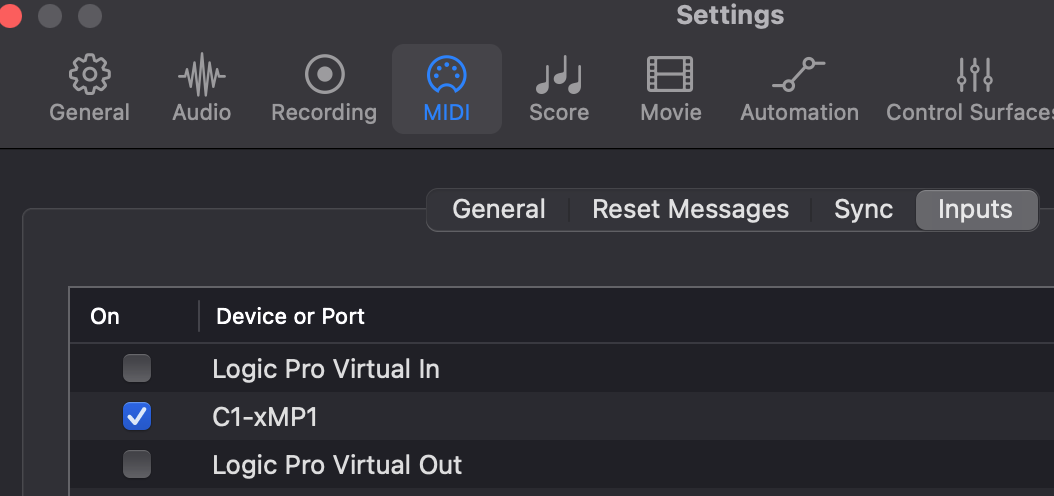Screen dimensions: 1054x496
Task: Open the Movie filmstrip settings pane
Action: pos(670,89)
